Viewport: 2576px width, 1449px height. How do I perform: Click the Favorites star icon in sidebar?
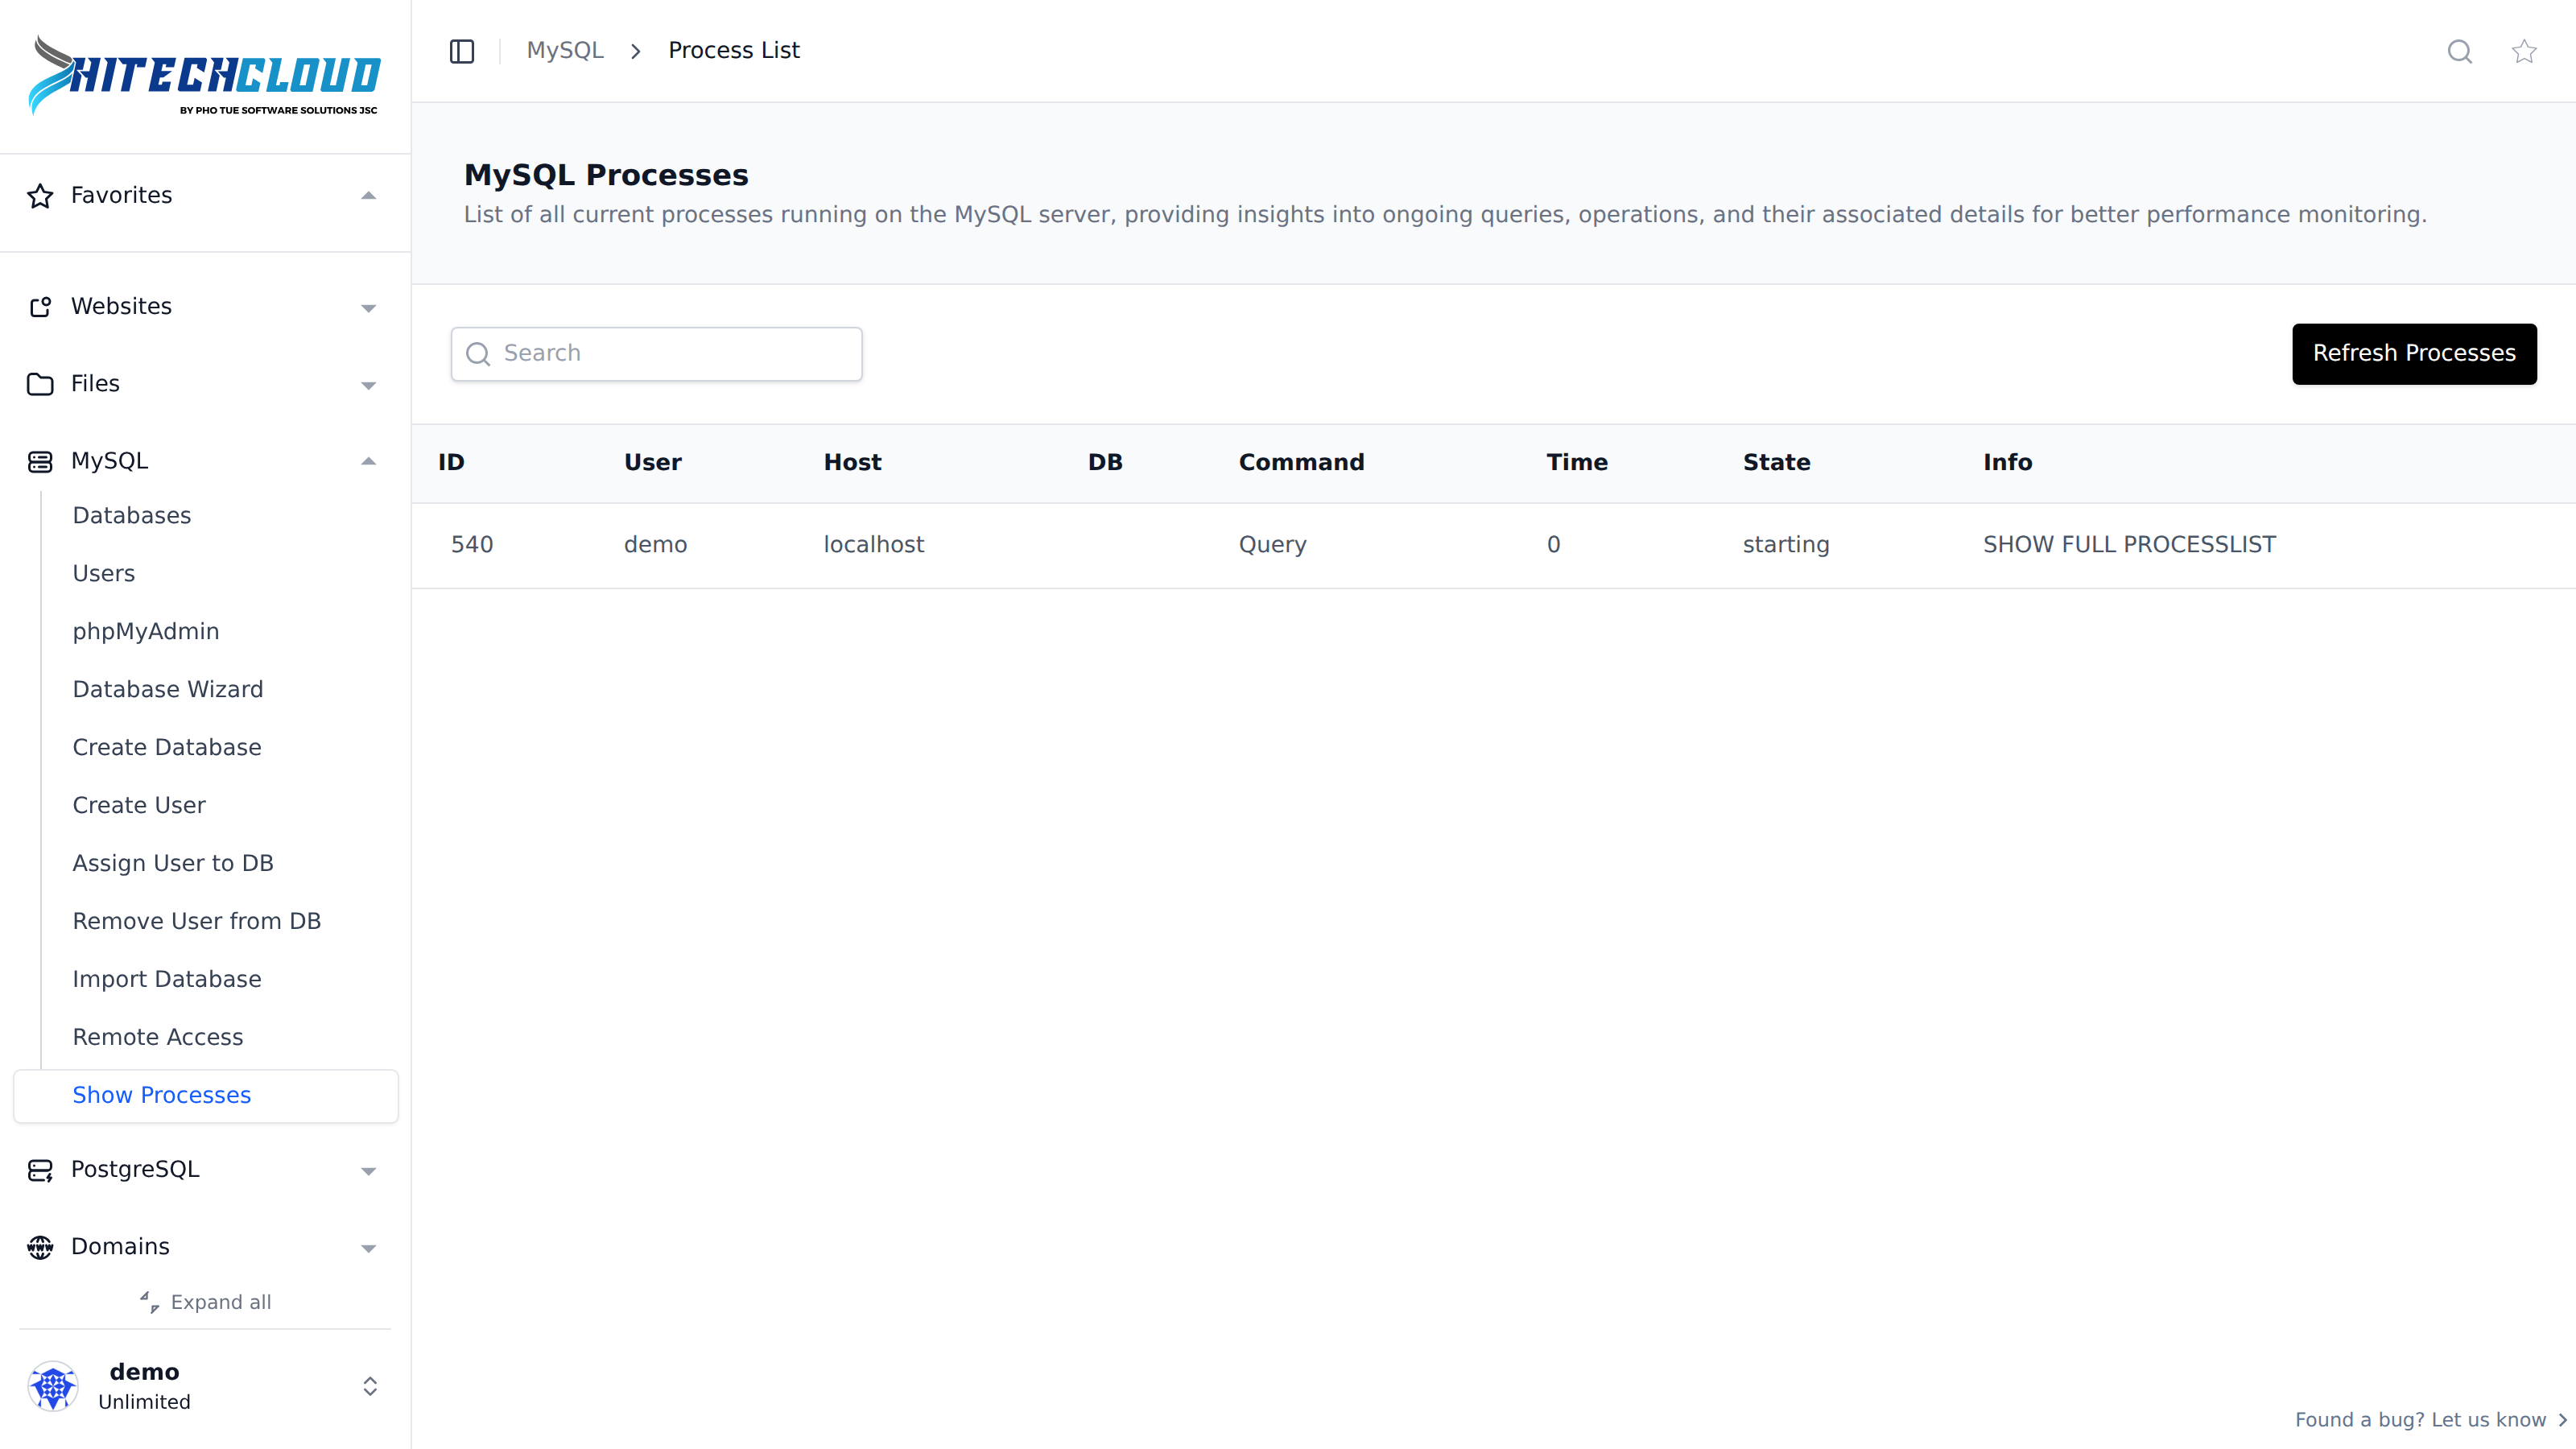(40, 196)
